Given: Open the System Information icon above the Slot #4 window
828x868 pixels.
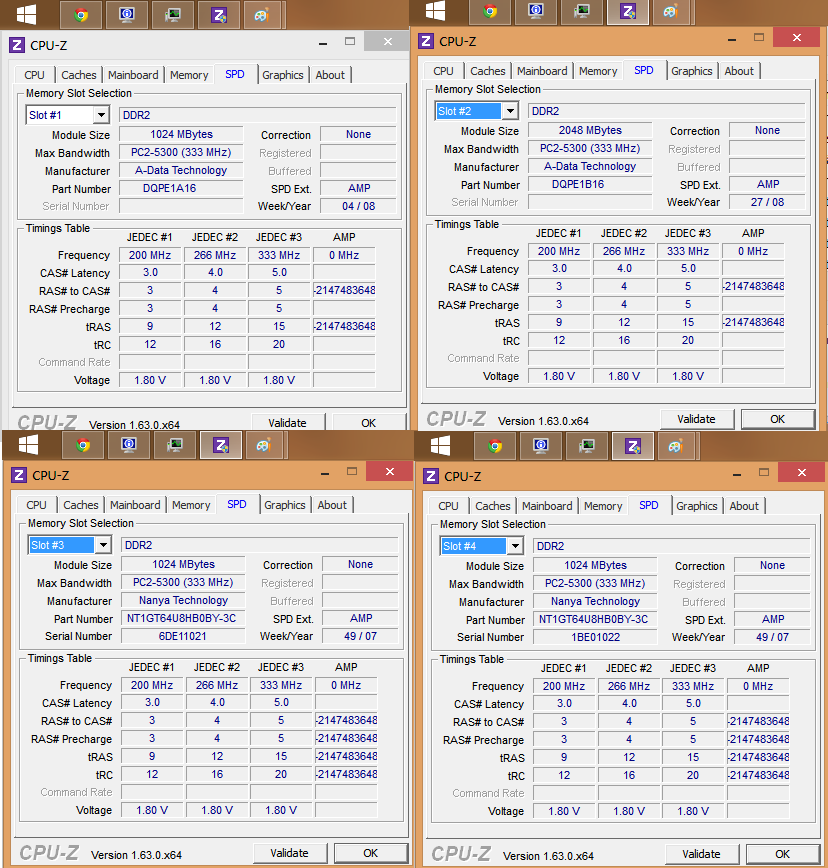Looking at the screenshot, I should 541,446.
